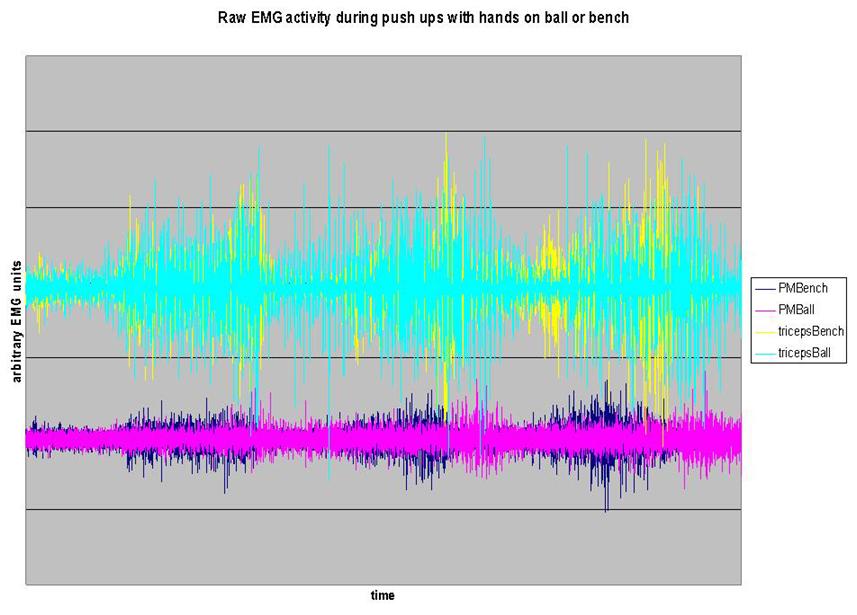
Task: Click the dense cyan tricepsBall signal band
Action: point(300,287)
